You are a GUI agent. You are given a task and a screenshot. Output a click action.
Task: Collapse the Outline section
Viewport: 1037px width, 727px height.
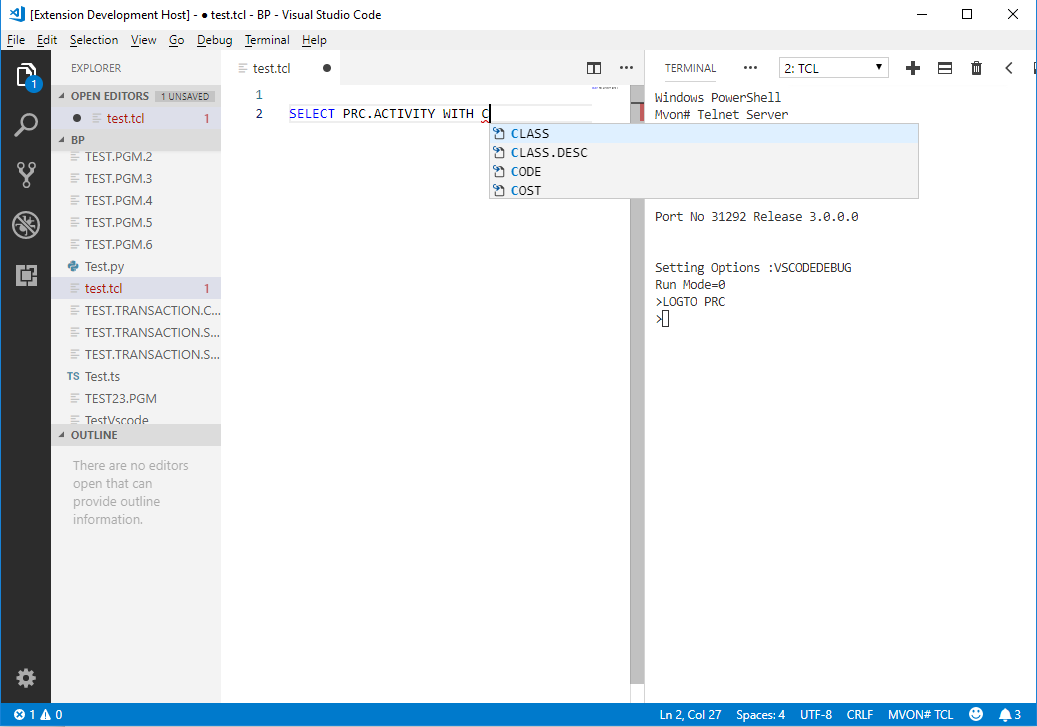pyautogui.click(x=62, y=435)
